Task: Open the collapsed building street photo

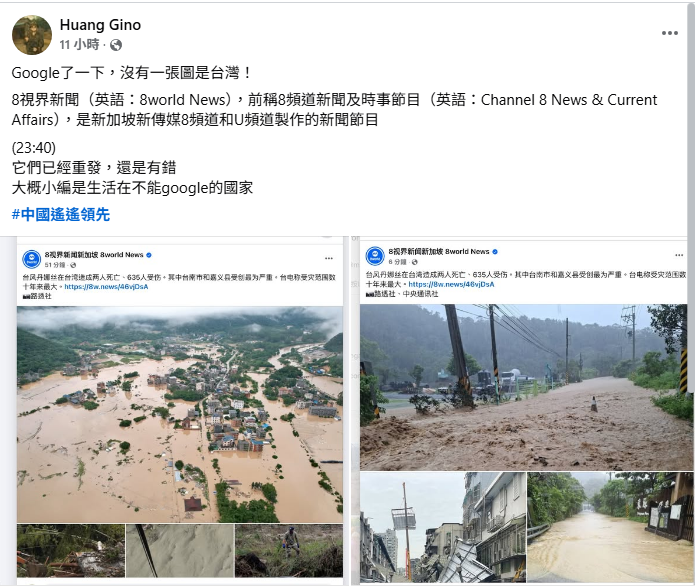Action: coord(443,527)
